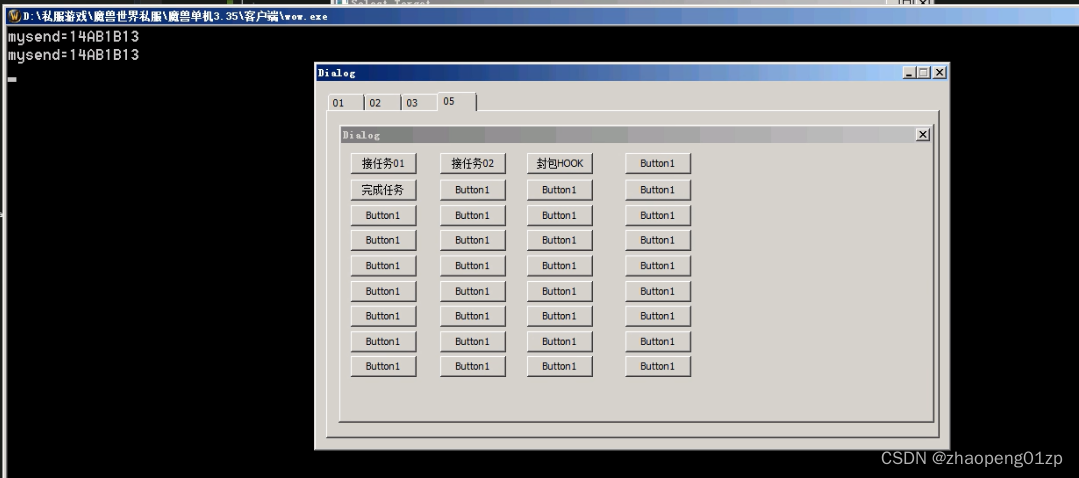Select tab 05
Viewport: 1079px width, 478px height.
coord(456,102)
